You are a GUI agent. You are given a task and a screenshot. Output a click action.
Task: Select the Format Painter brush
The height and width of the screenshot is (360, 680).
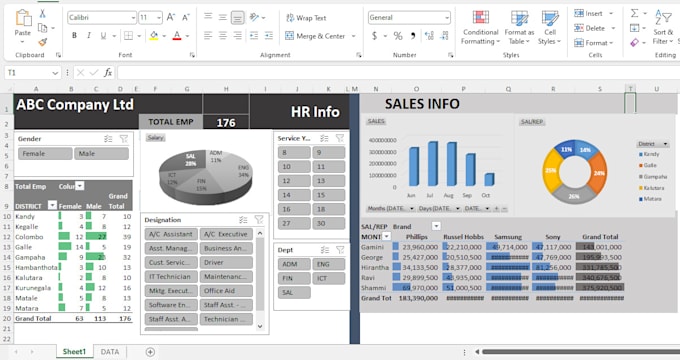point(42,42)
